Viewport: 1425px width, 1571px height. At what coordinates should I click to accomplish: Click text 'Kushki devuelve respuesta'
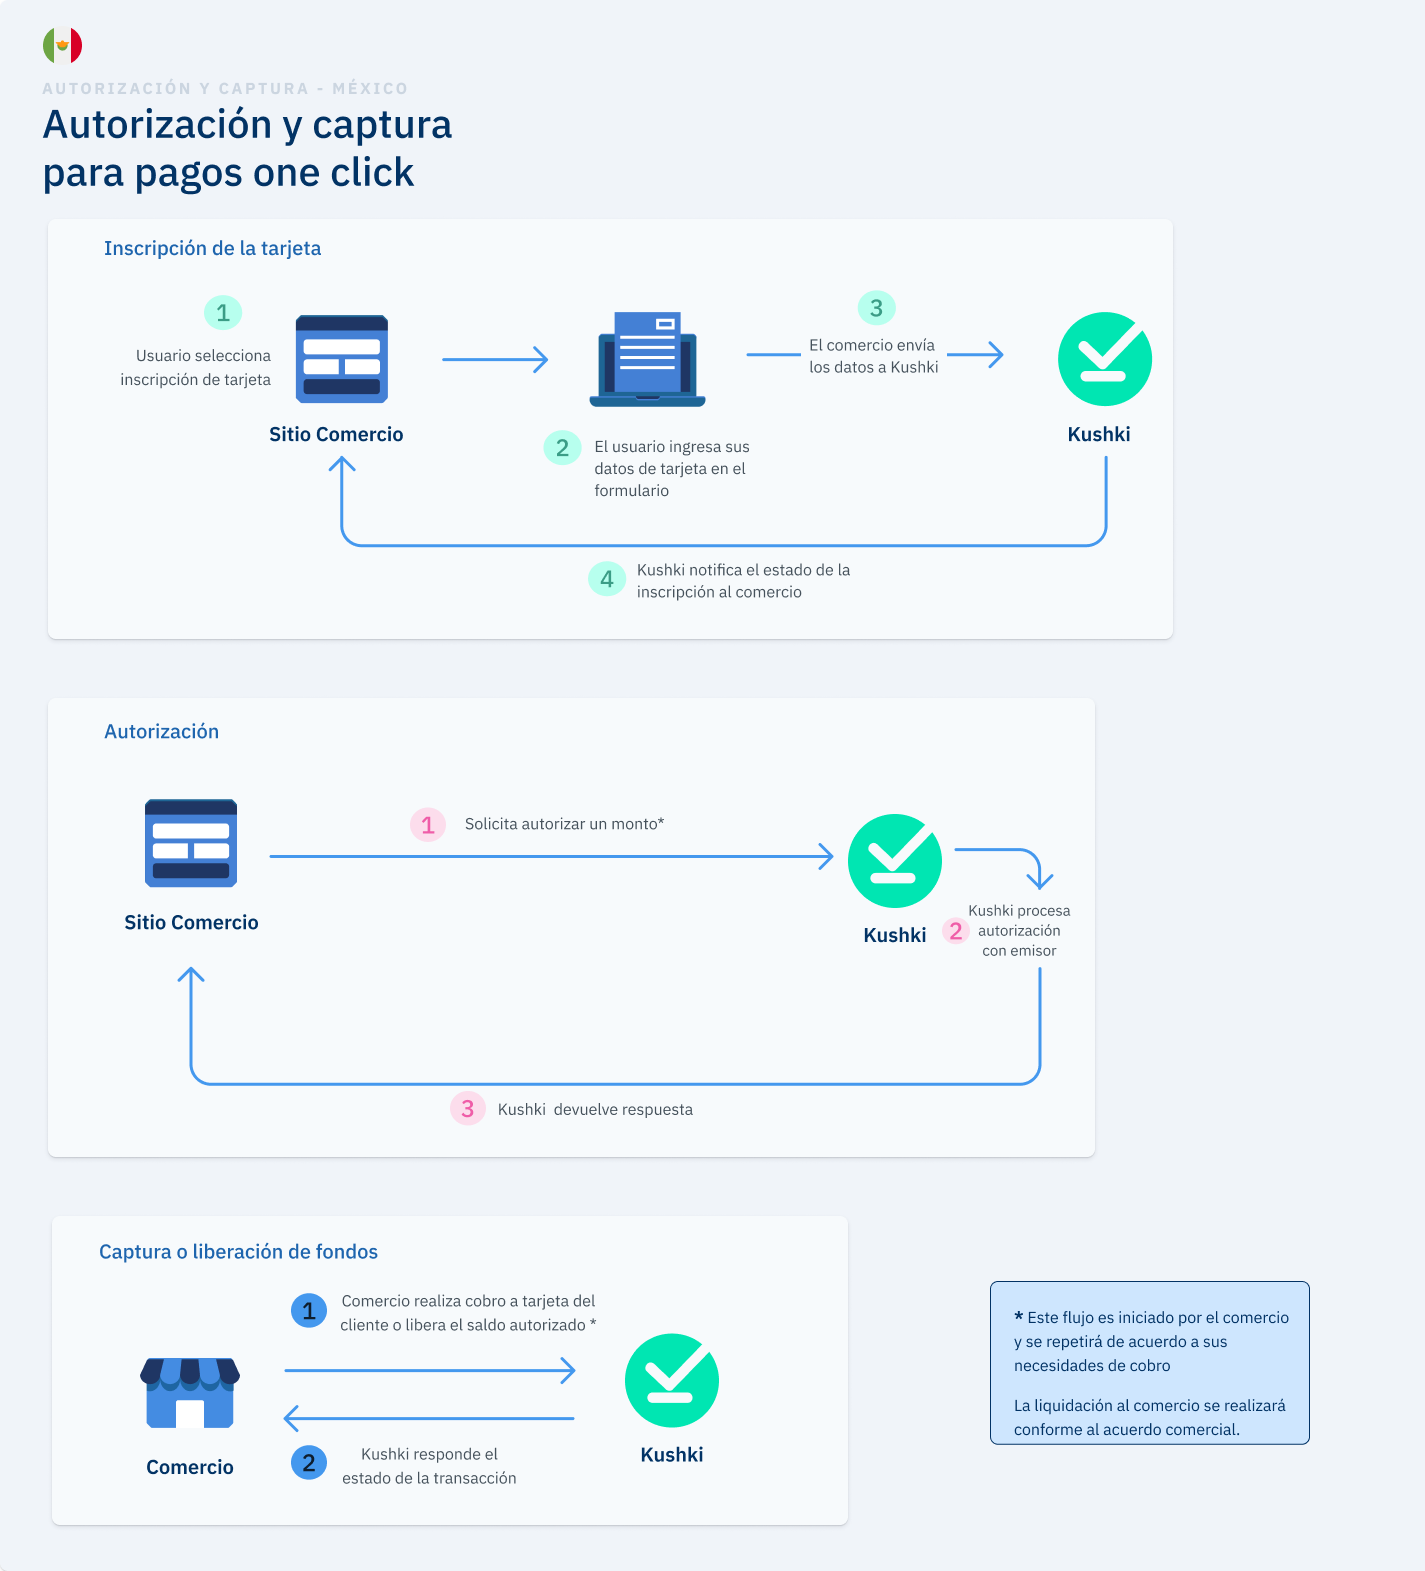pos(595,1109)
